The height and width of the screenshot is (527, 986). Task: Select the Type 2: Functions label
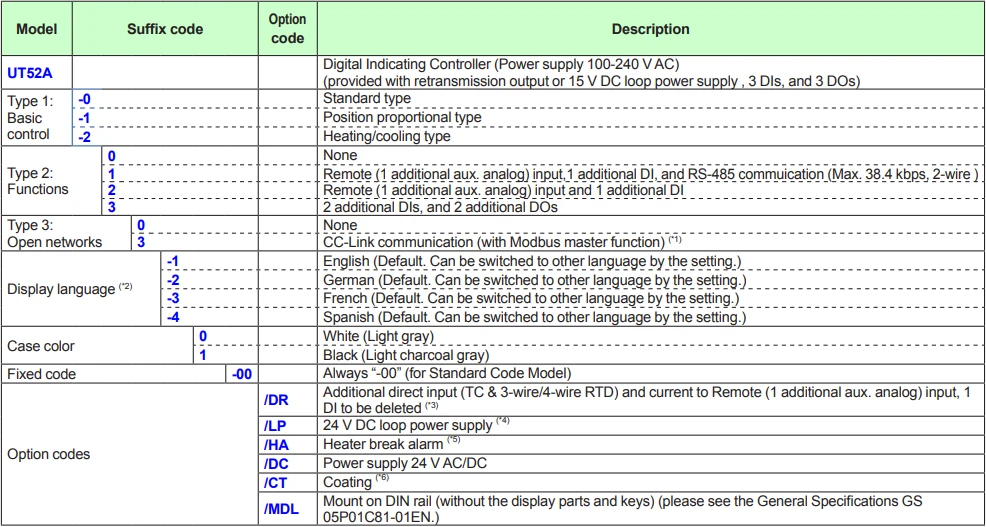pyautogui.click(x=38, y=180)
